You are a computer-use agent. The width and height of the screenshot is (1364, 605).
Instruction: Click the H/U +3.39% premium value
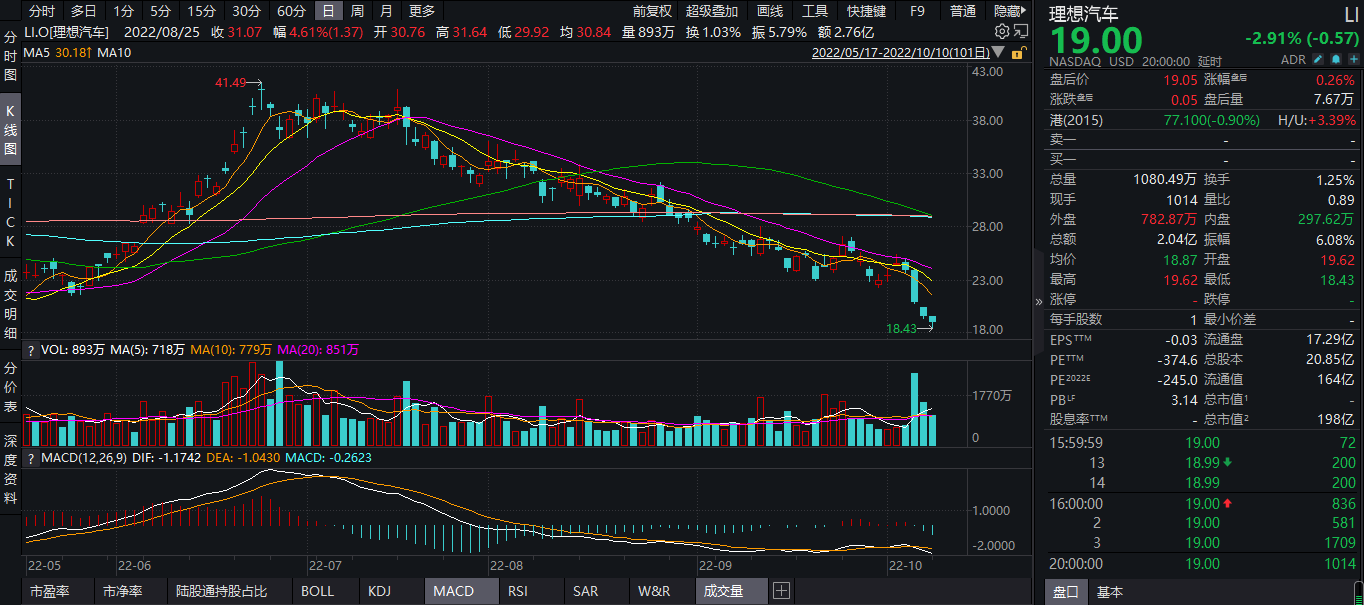point(1334,120)
